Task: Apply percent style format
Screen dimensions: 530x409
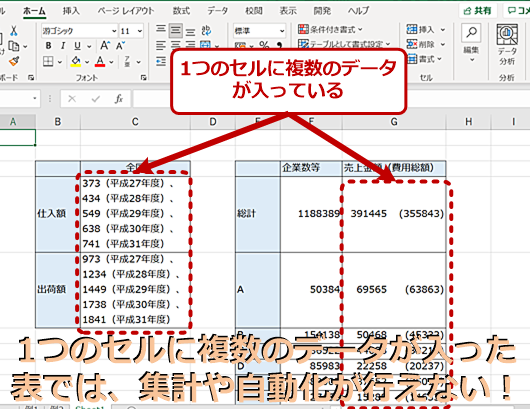Action: point(264,45)
